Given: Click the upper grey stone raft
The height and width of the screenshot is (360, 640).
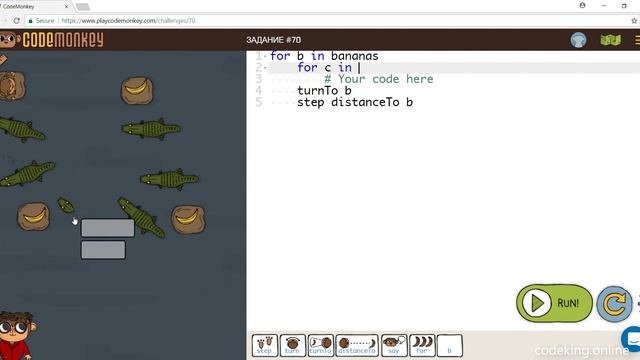Looking at the screenshot, I should [x=108, y=228].
